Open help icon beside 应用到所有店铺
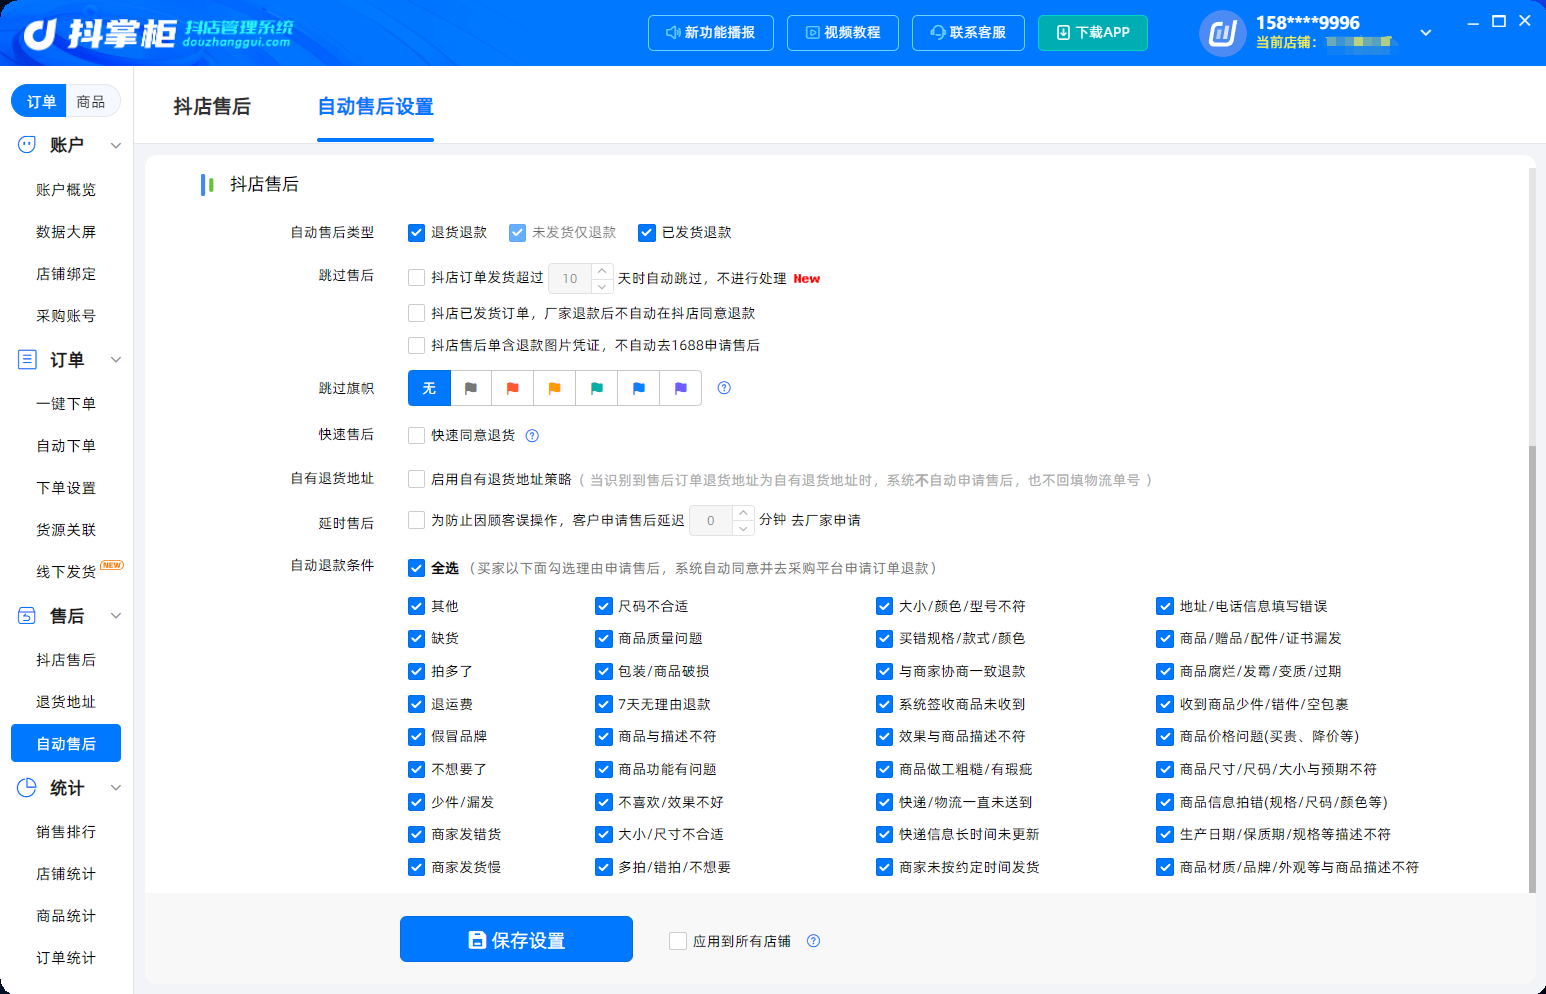Image resolution: width=1546 pixels, height=994 pixels. (x=814, y=941)
